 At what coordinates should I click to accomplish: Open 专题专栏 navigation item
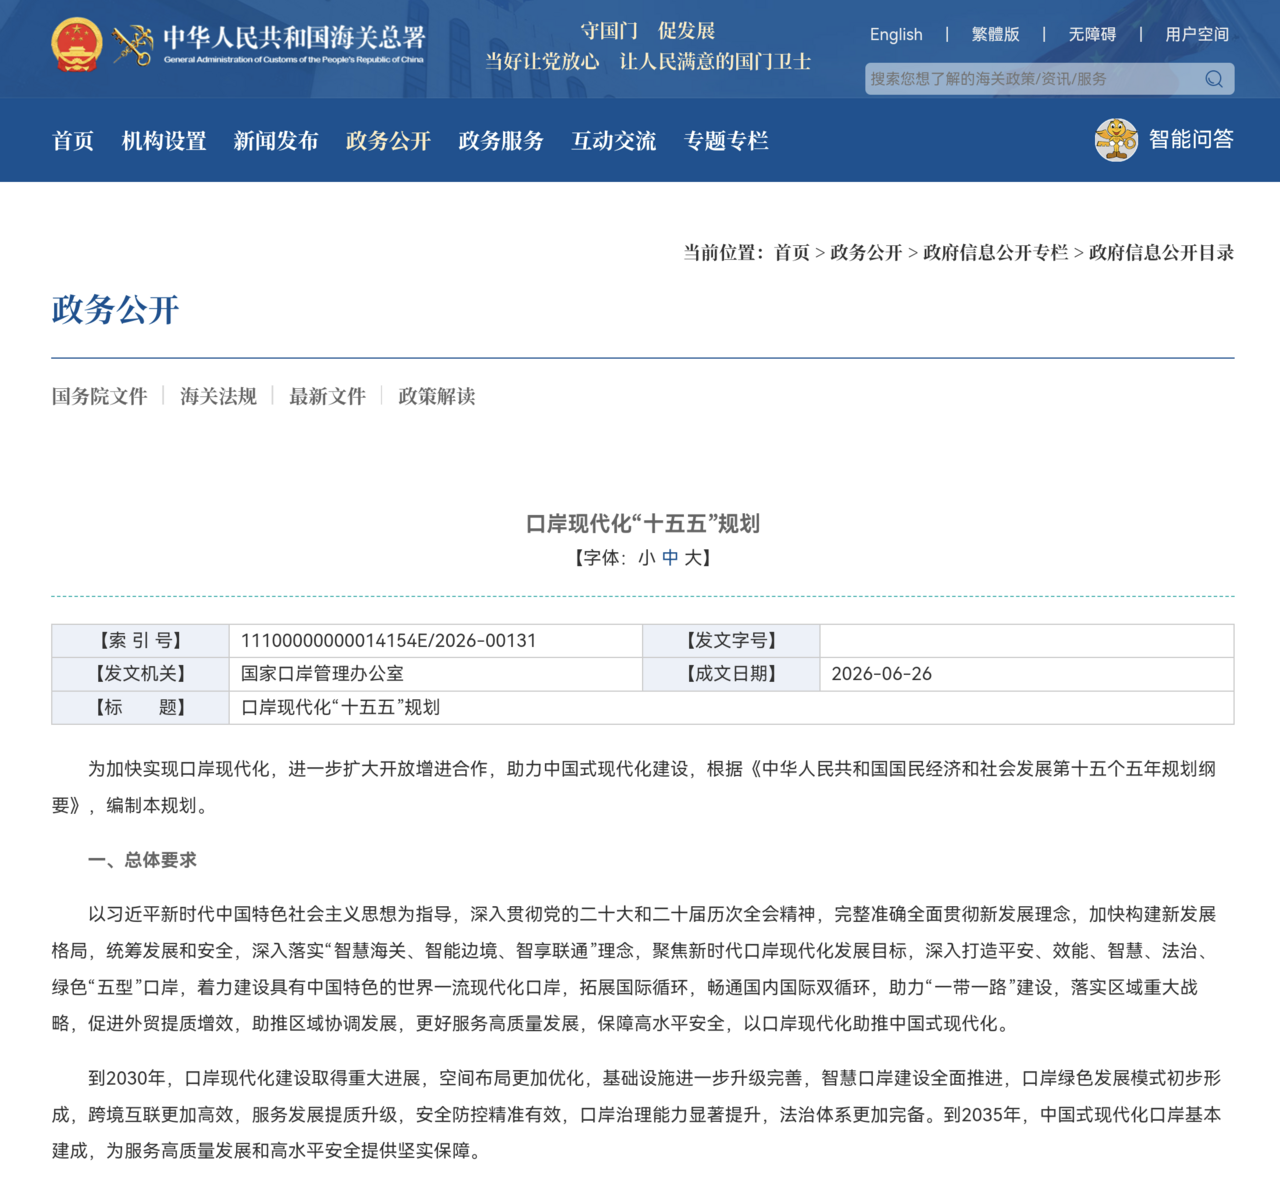726,141
